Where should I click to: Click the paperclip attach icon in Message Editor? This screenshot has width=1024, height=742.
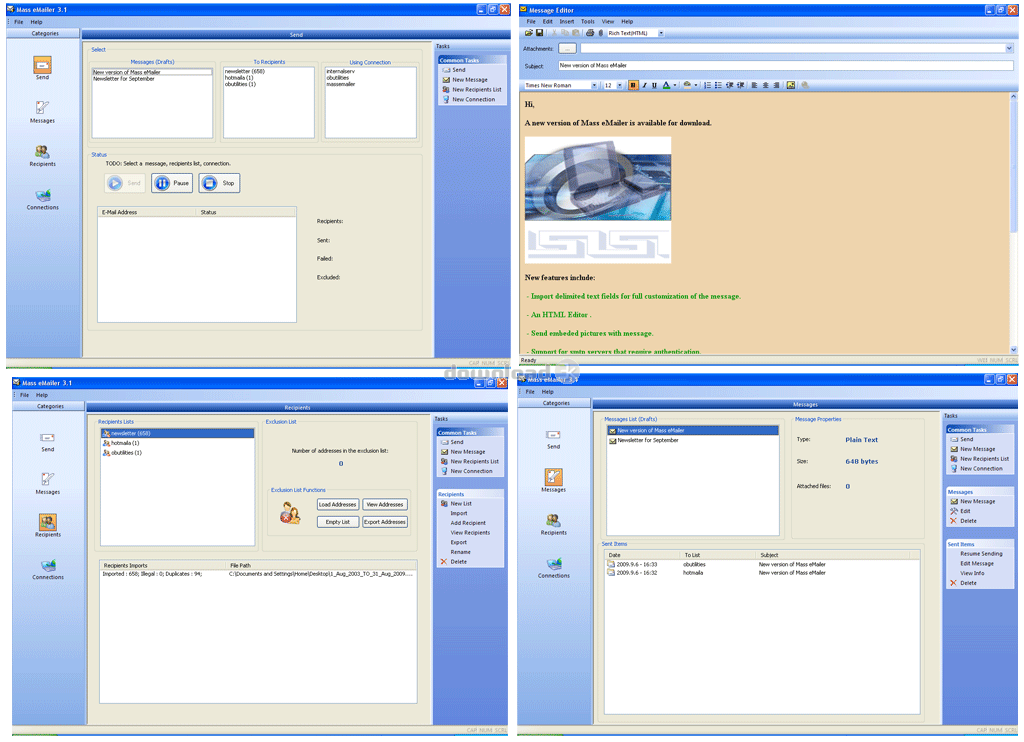(x=601, y=33)
